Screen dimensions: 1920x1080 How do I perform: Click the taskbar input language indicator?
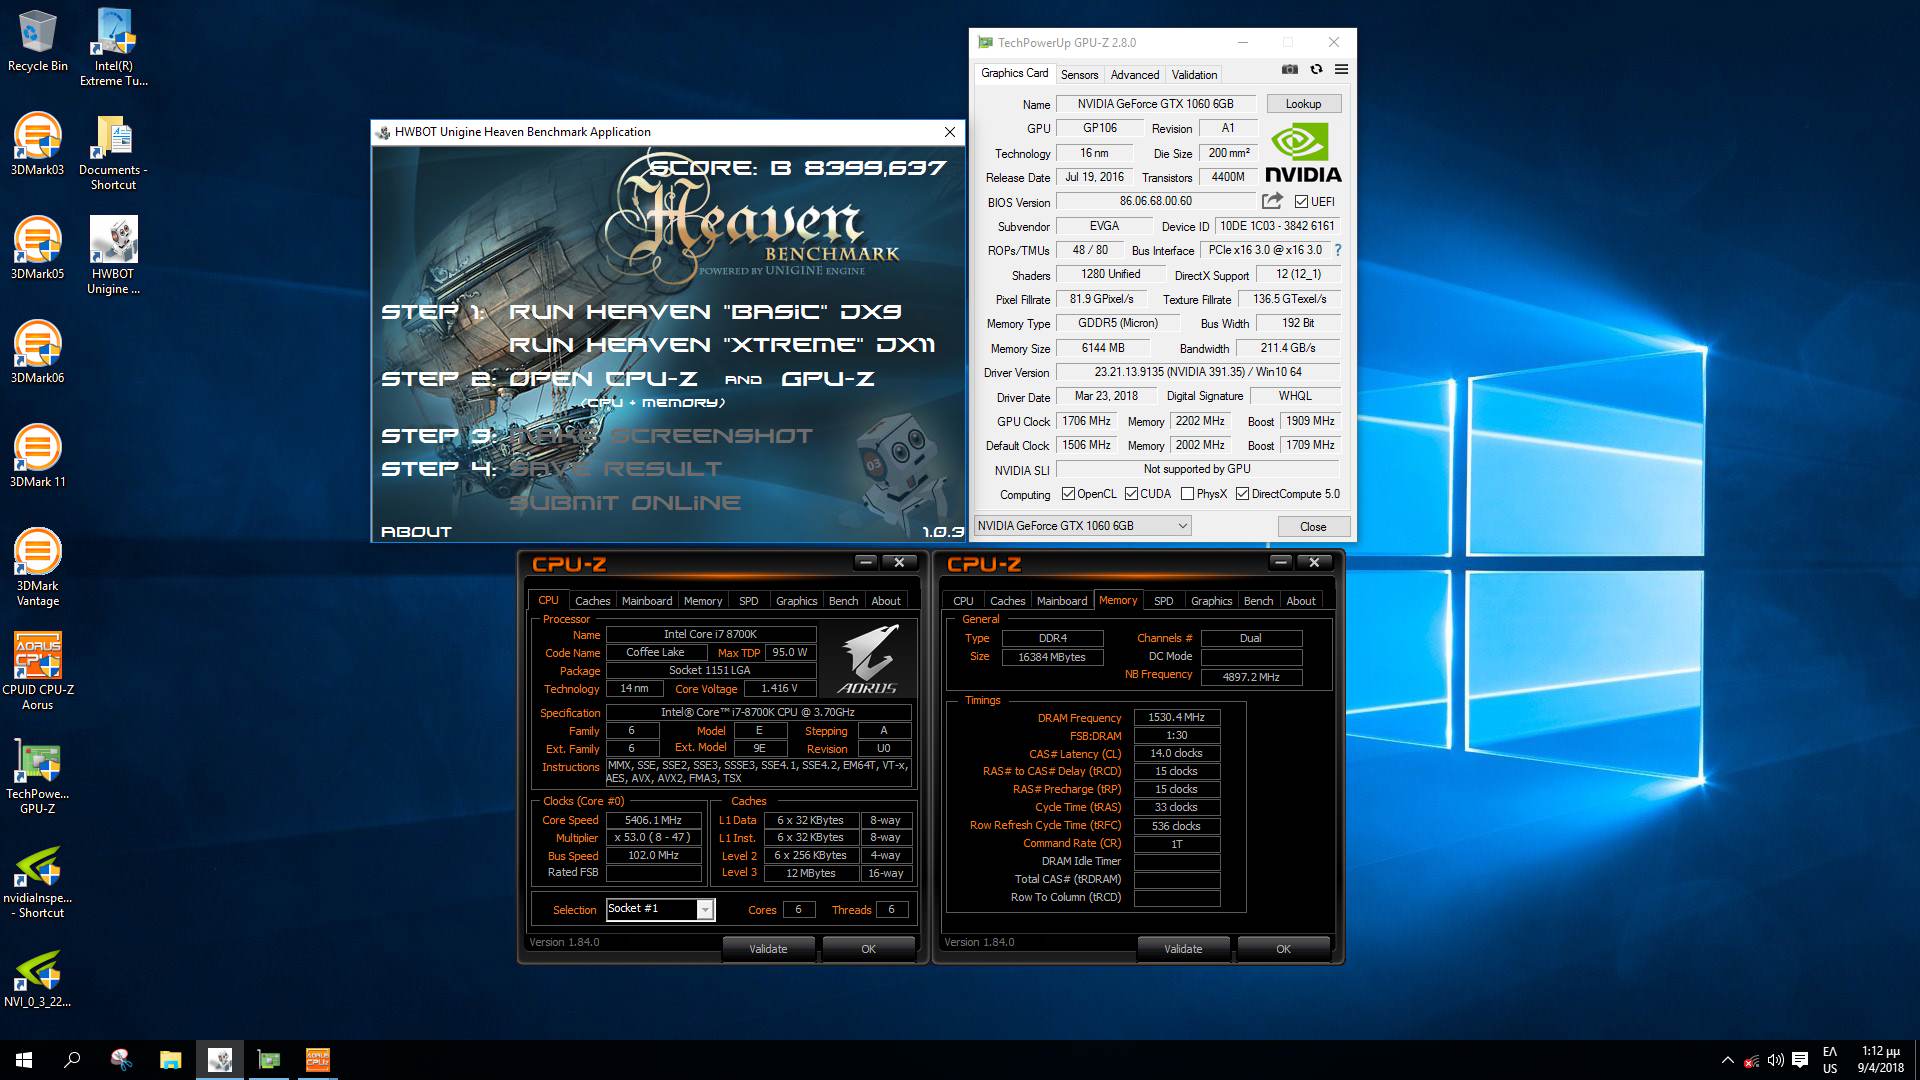[1830, 1060]
